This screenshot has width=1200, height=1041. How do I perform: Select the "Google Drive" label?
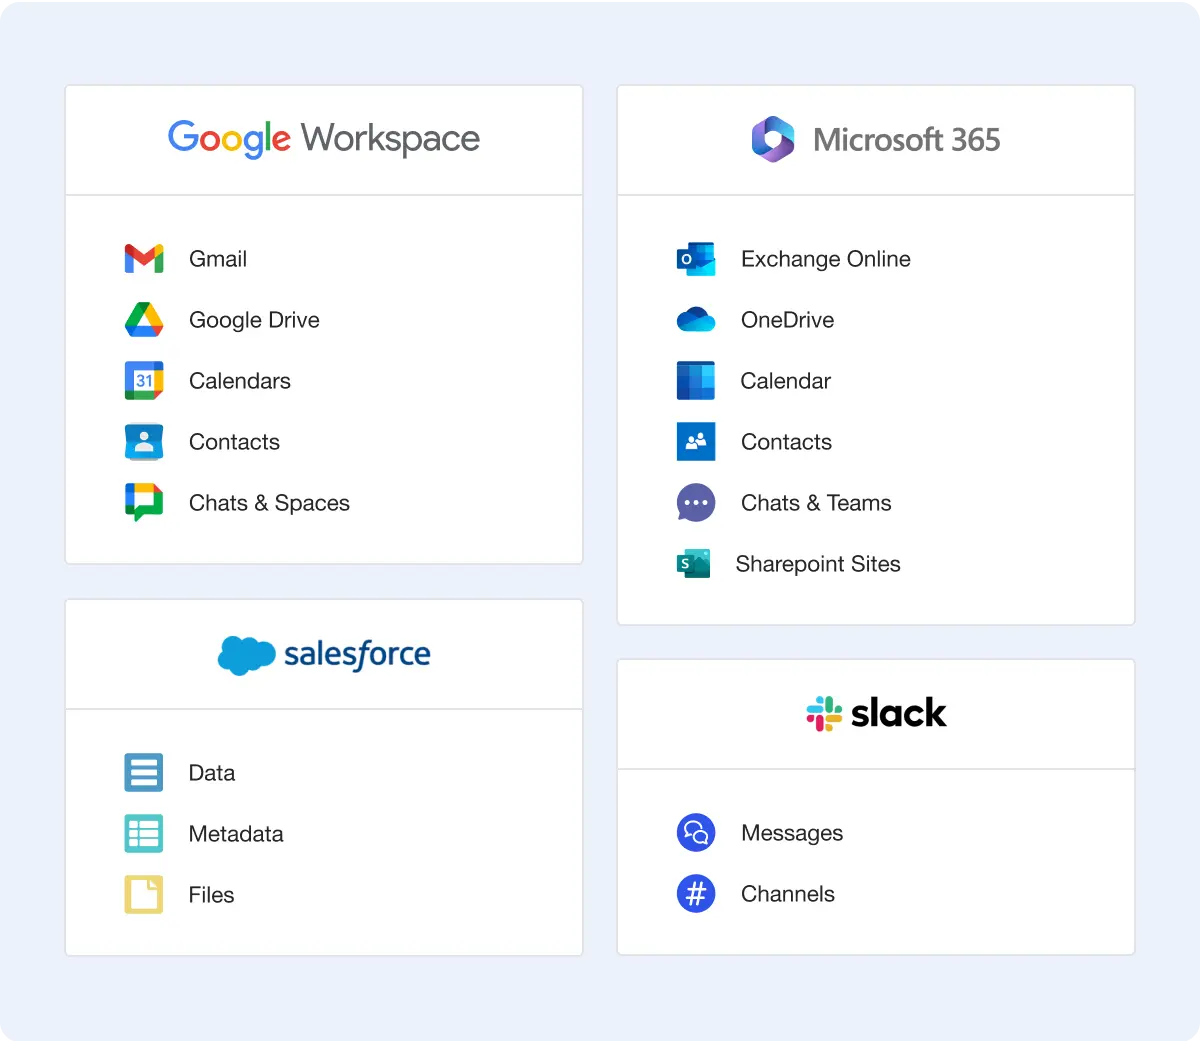pos(254,320)
